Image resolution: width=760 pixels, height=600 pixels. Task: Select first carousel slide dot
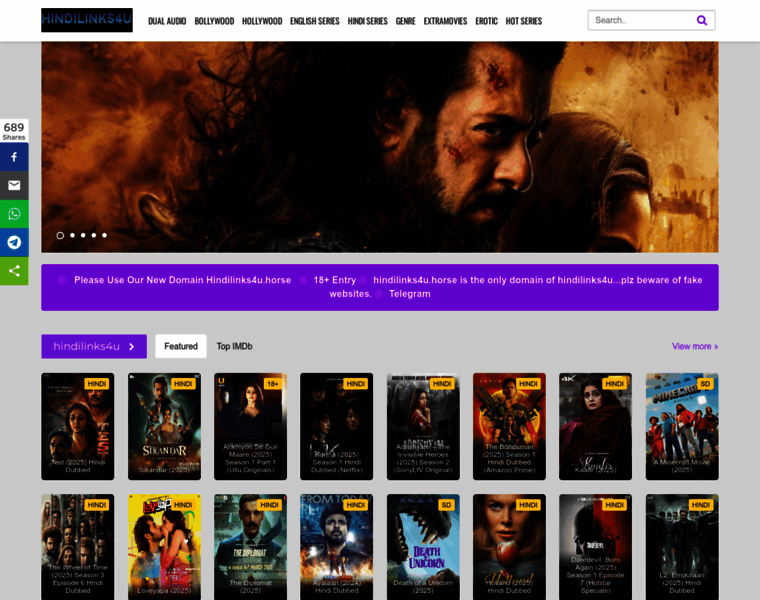coord(60,236)
